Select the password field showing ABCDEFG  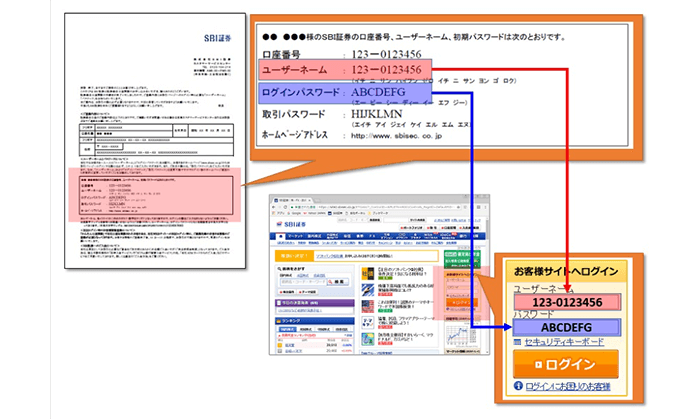567,327
